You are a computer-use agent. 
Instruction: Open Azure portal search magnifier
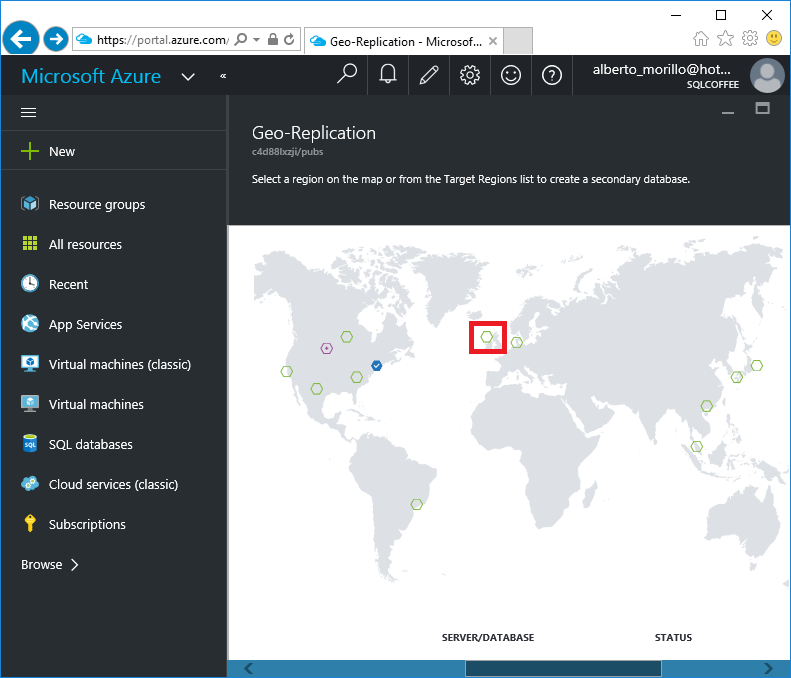coord(347,75)
